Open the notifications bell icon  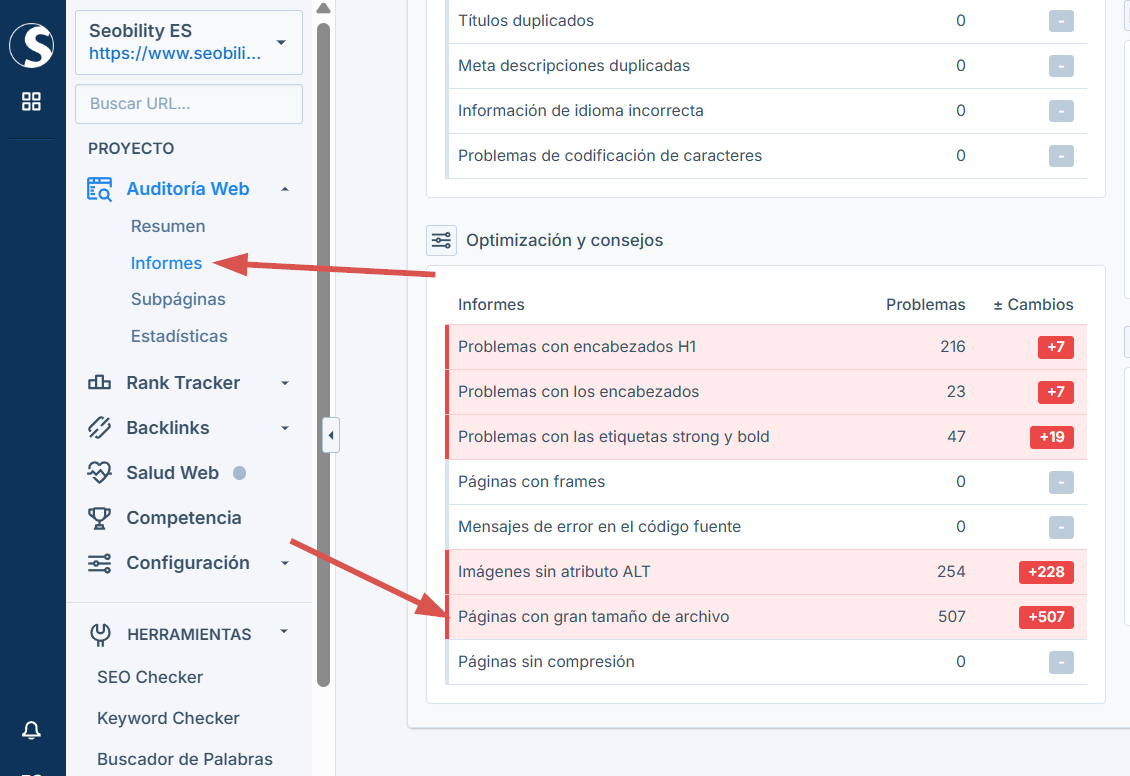(x=31, y=730)
